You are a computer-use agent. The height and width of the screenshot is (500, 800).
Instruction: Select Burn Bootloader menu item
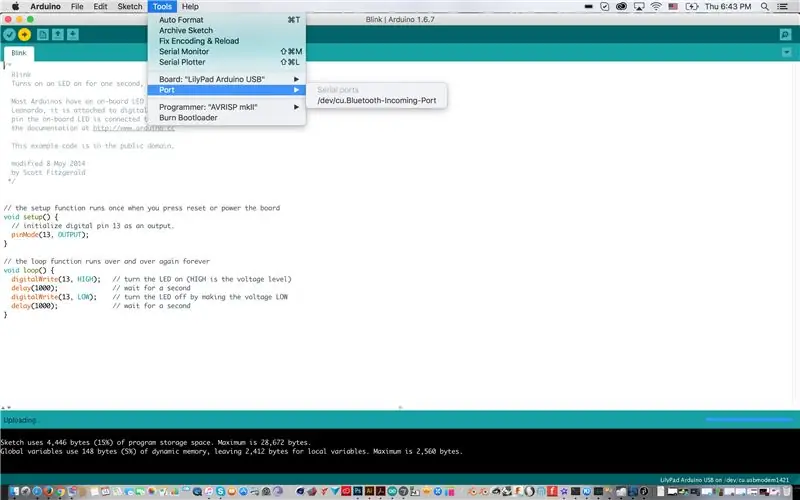(x=227, y=117)
